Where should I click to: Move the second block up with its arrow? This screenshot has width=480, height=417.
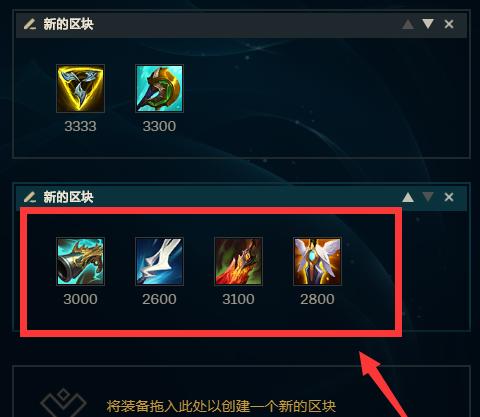pos(408,197)
